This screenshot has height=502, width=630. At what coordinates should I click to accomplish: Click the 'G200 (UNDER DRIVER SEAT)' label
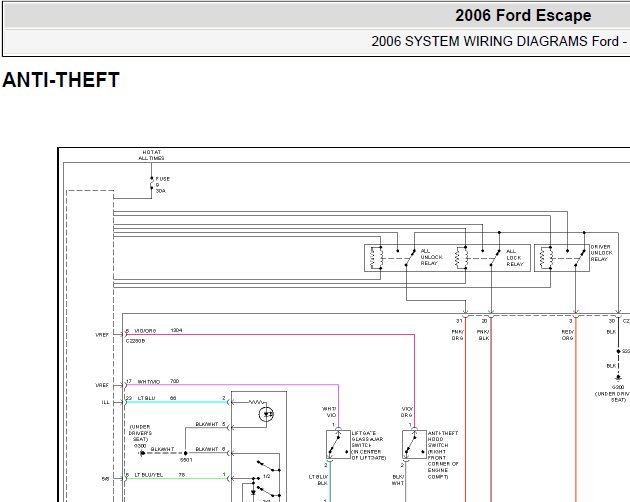(x=614, y=393)
